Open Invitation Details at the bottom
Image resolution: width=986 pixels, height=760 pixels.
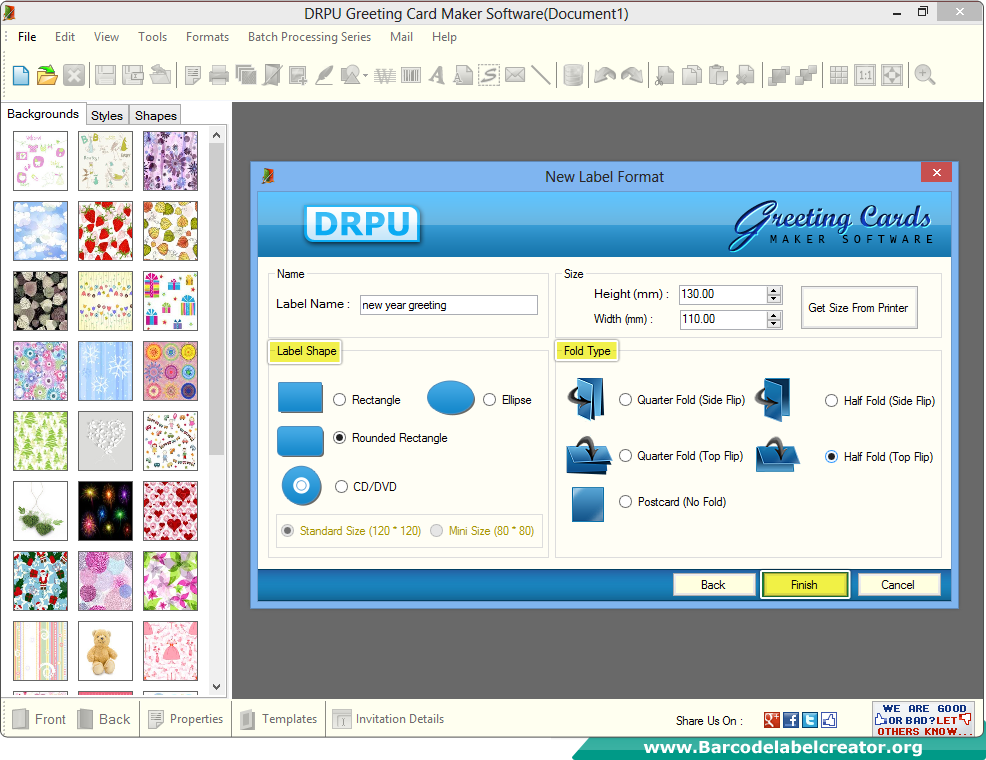click(389, 719)
